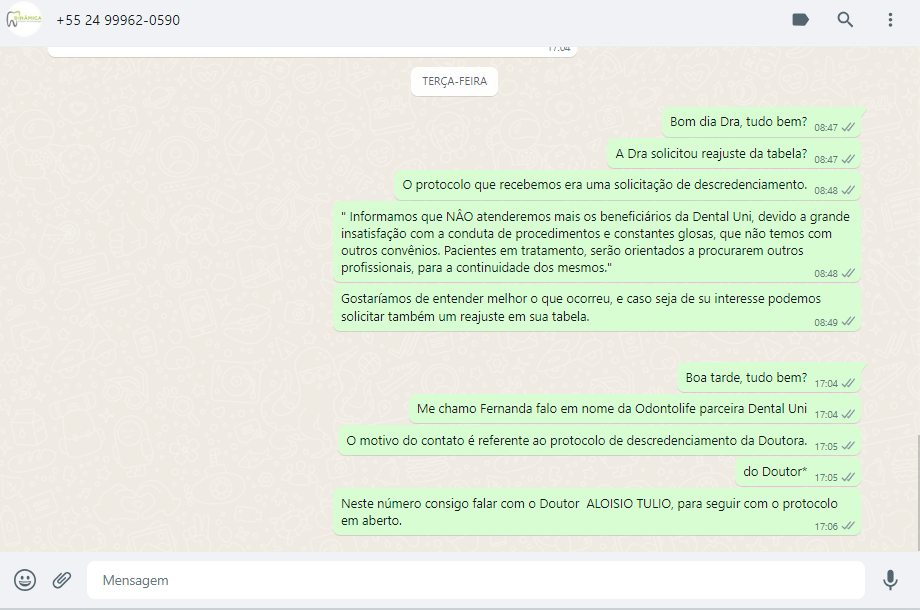Attach a file with the paperclip icon
The height and width of the screenshot is (610, 920).
click(x=62, y=580)
